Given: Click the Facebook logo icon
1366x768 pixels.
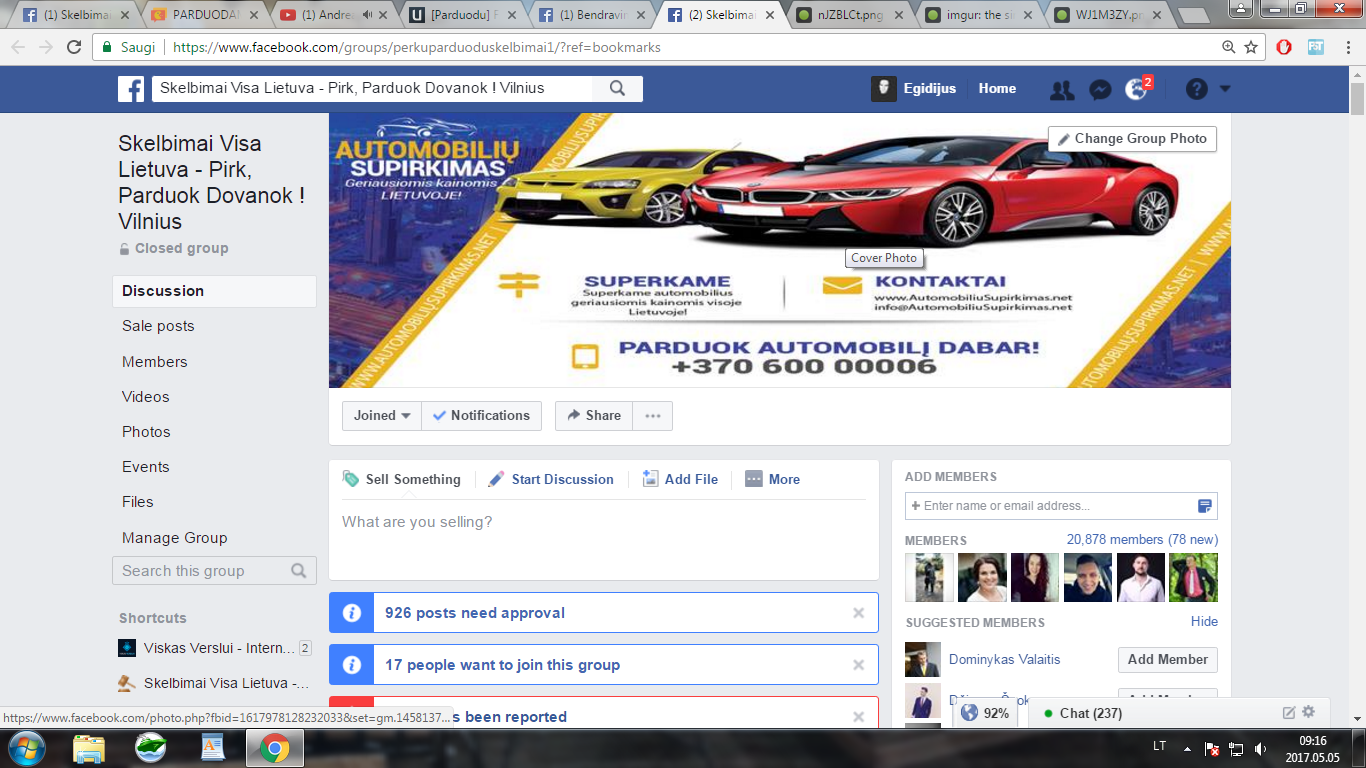Looking at the screenshot, I should tap(131, 89).
